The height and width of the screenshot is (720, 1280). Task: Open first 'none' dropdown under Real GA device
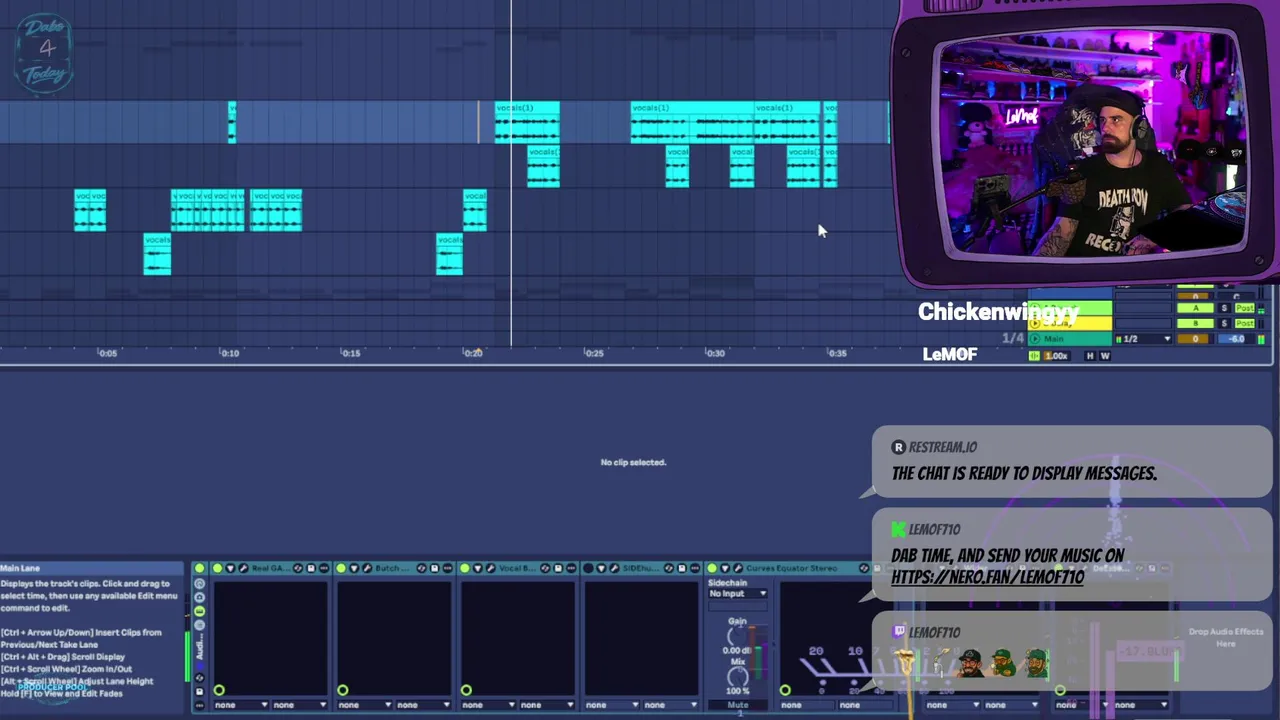(x=240, y=705)
